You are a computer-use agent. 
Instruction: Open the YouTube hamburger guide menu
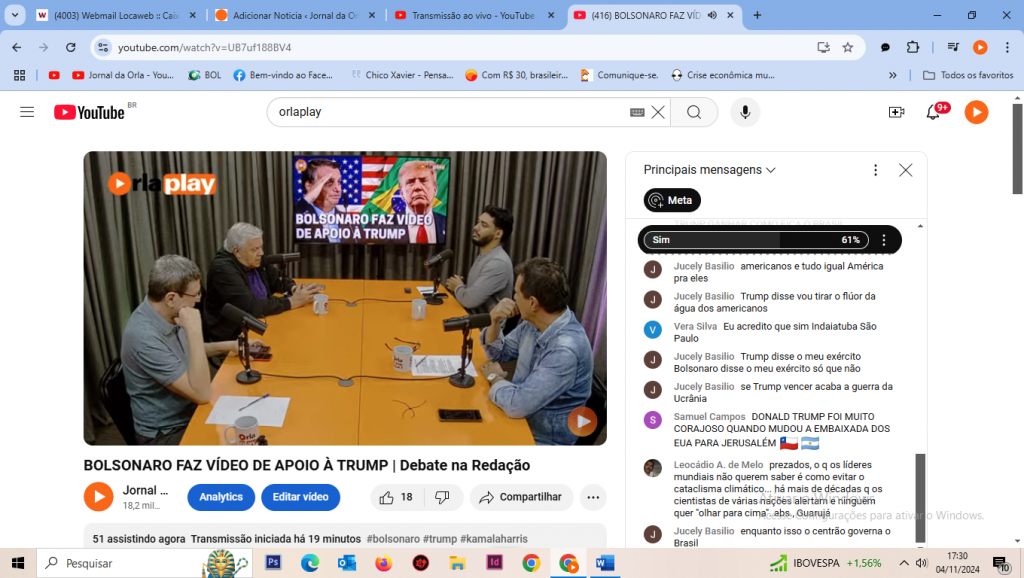coord(27,112)
